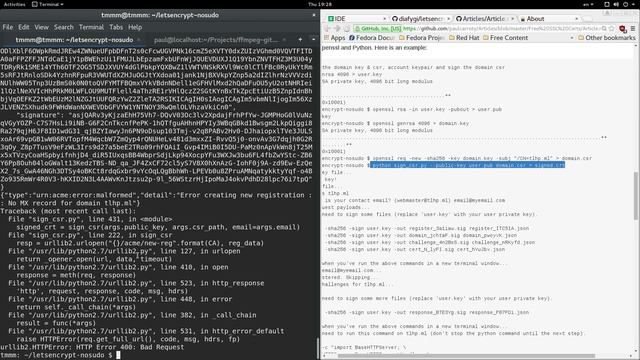Open the Apps bookmarks shortcut
The image size is (640, 360).
[334, 38]
